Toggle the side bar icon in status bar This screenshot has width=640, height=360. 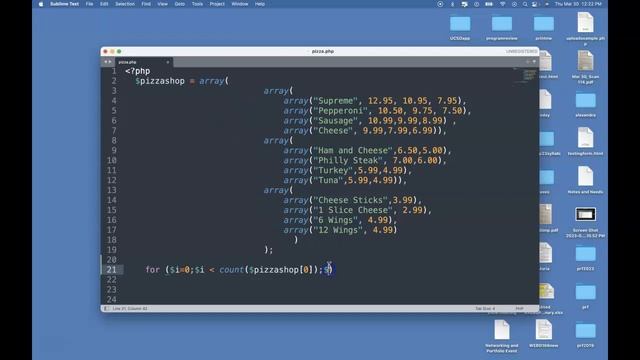coord(107,309)
